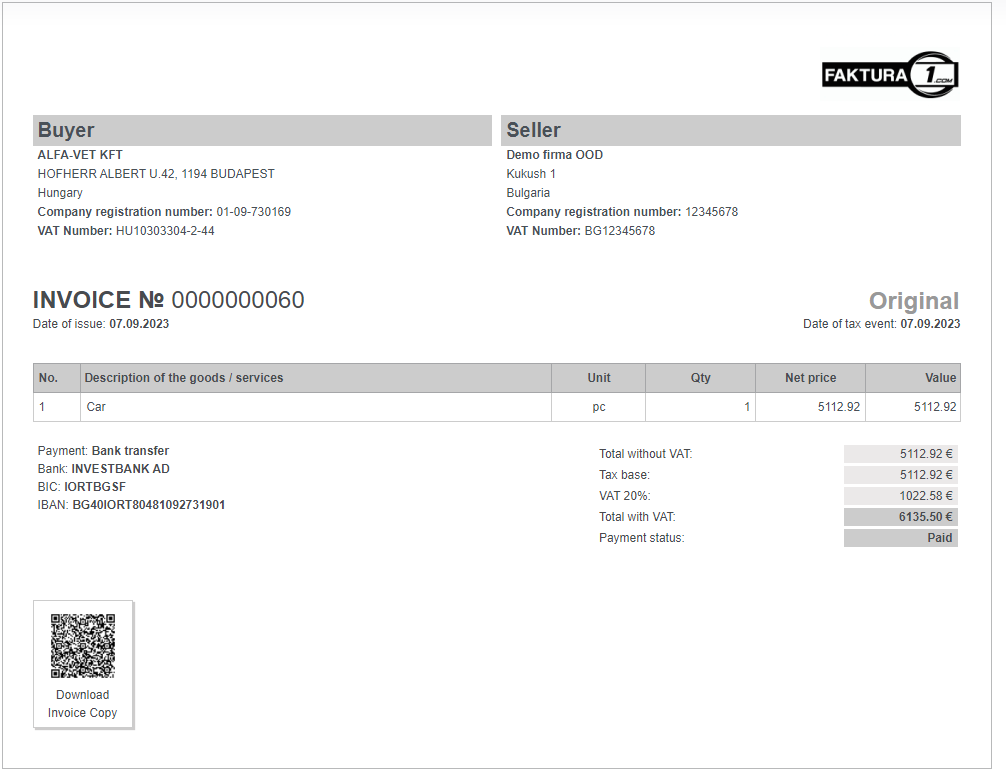Click the Original label

point(913,301)
